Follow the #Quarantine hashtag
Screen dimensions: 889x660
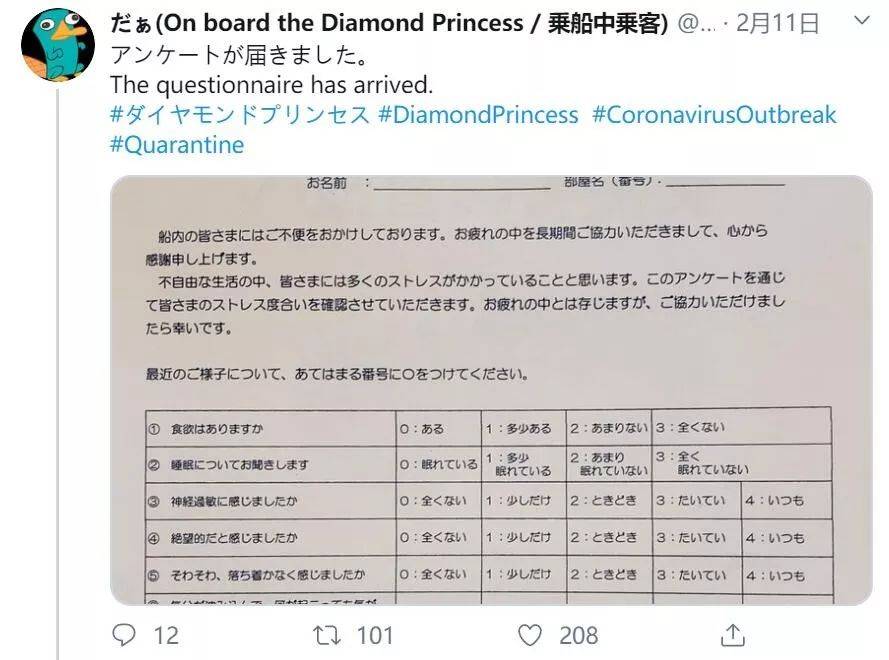pyautogui.click(x=177, y=145)
